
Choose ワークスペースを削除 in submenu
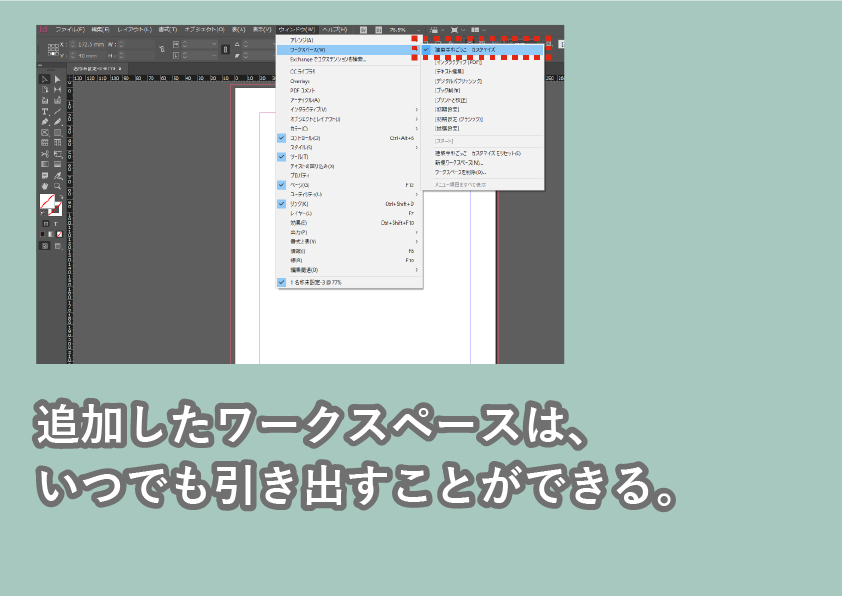tap(482, 172)
